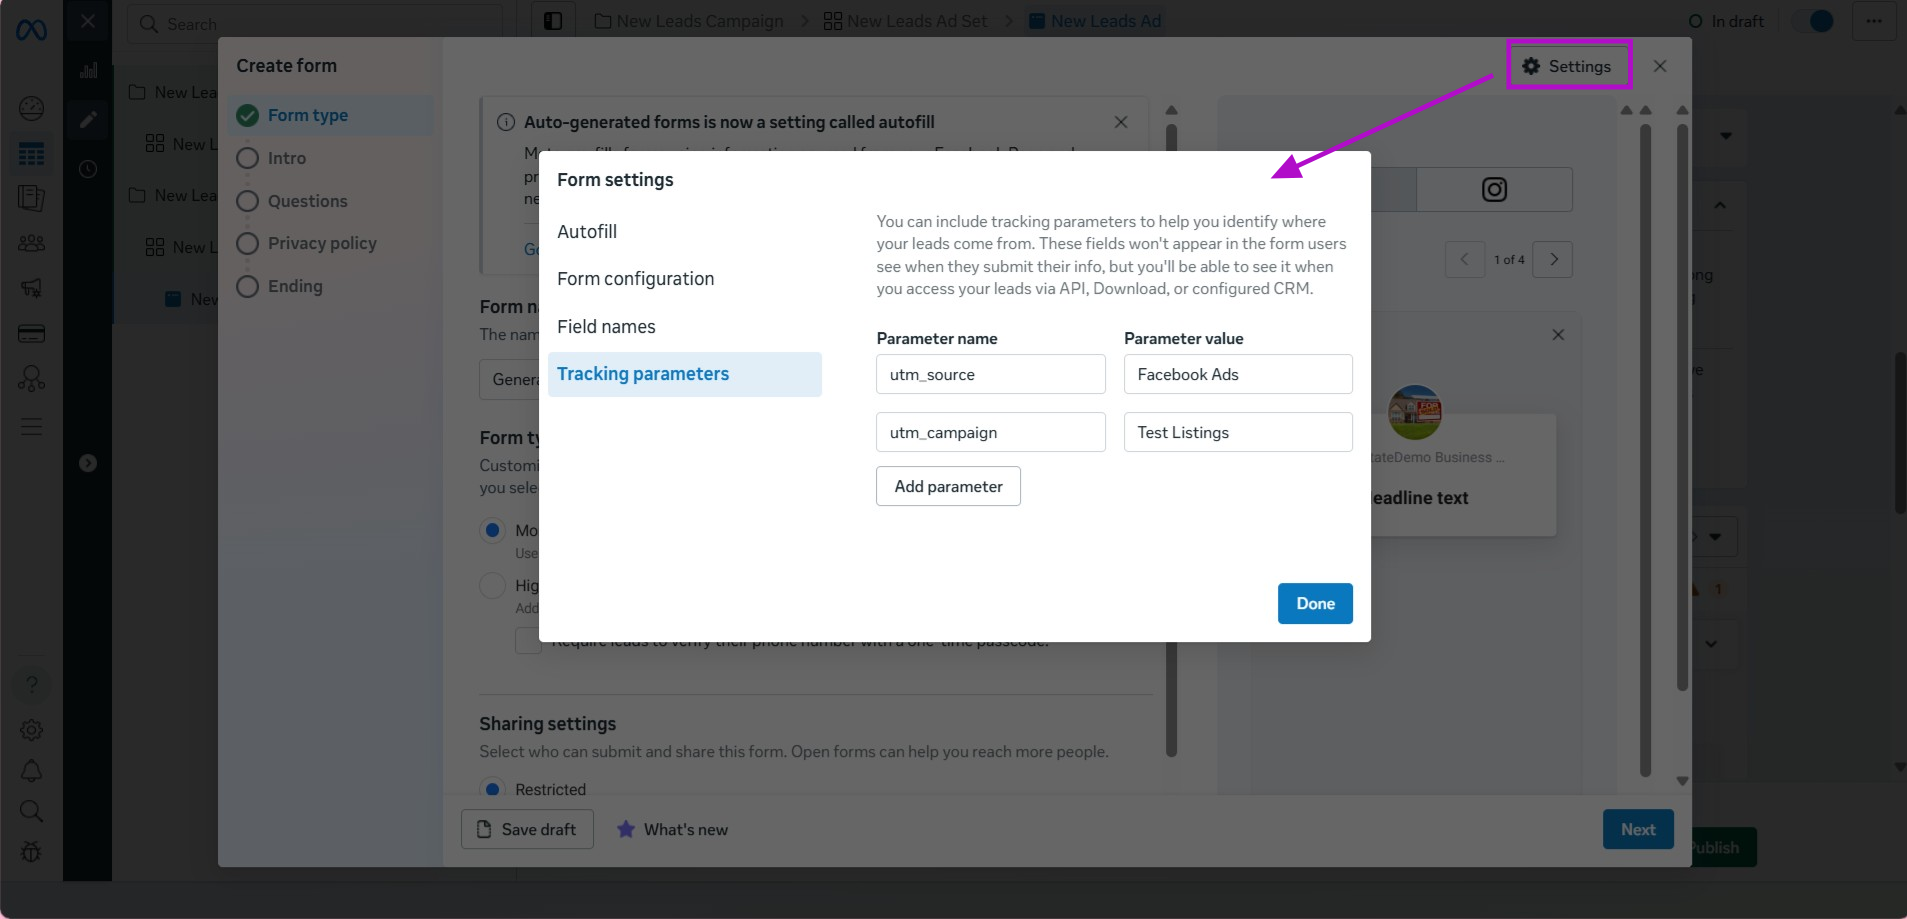This screenshot has height=919, width=1907.
Task: Click the Audiences people icon
Action: click(31, 243)
